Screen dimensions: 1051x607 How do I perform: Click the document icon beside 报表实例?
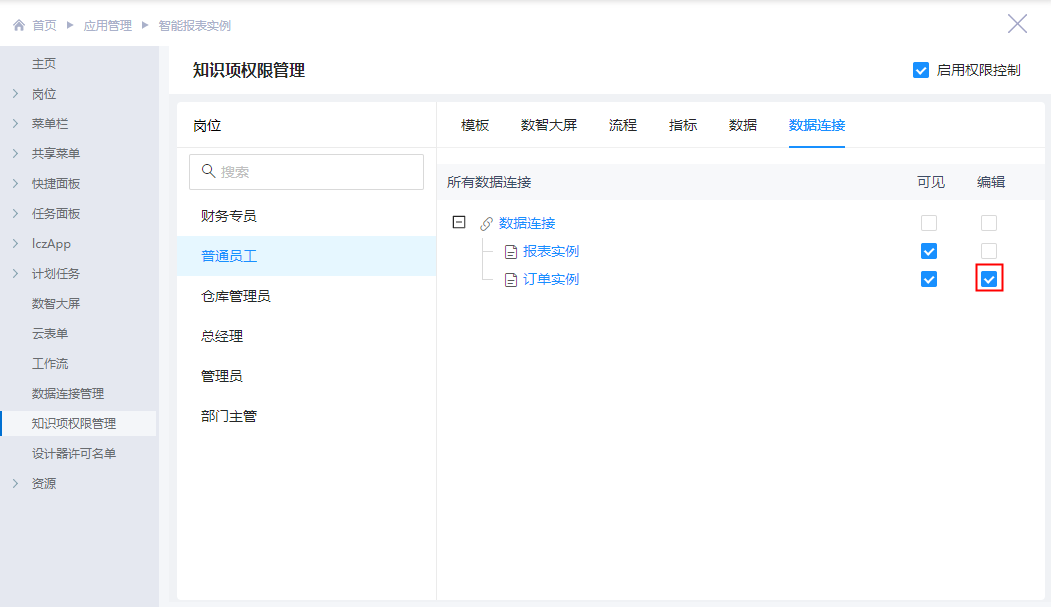510,252
